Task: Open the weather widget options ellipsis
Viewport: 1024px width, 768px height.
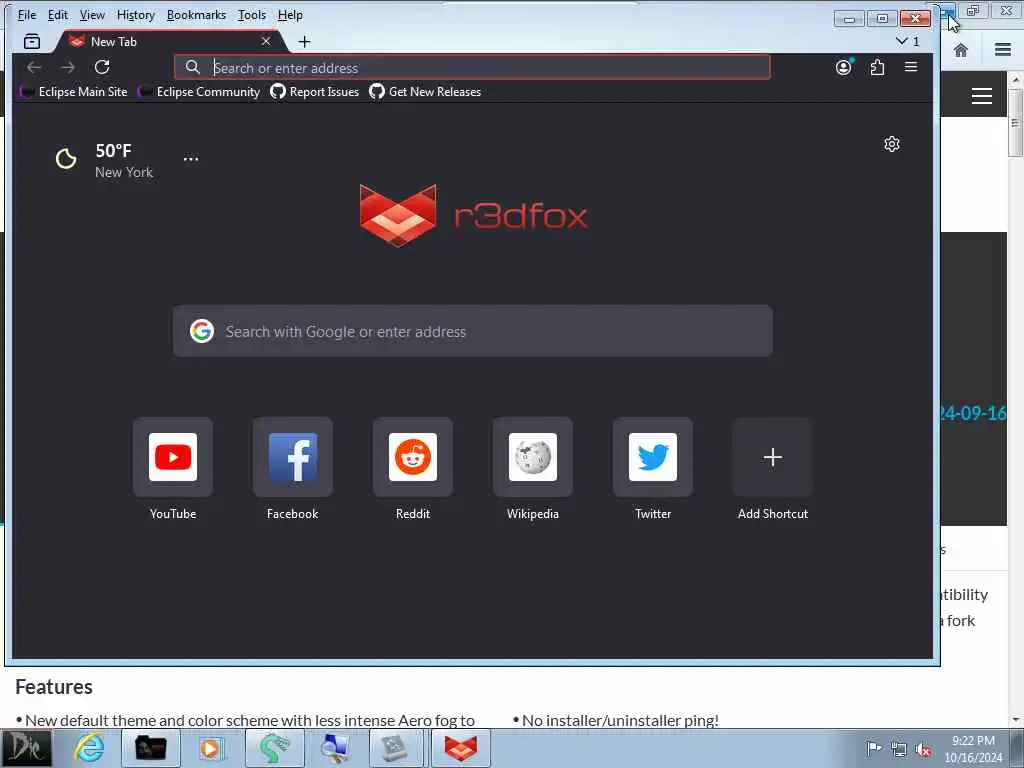Action: [x=191, y=159]
